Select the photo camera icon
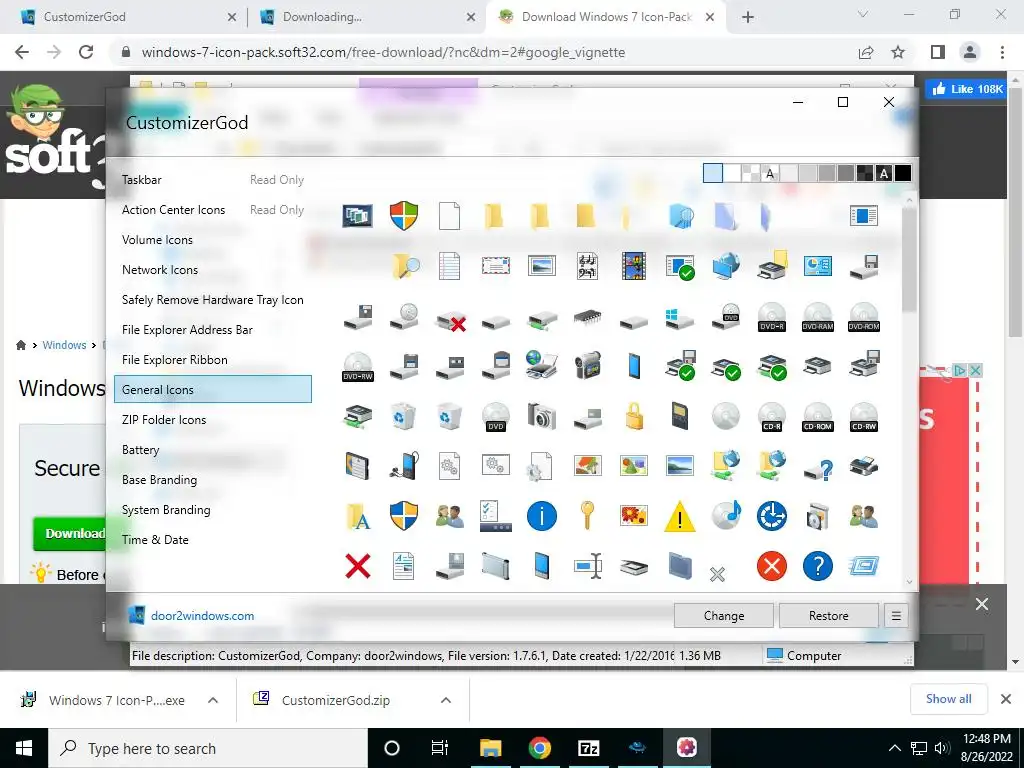 pyautogui.click(x=541, y=416)
